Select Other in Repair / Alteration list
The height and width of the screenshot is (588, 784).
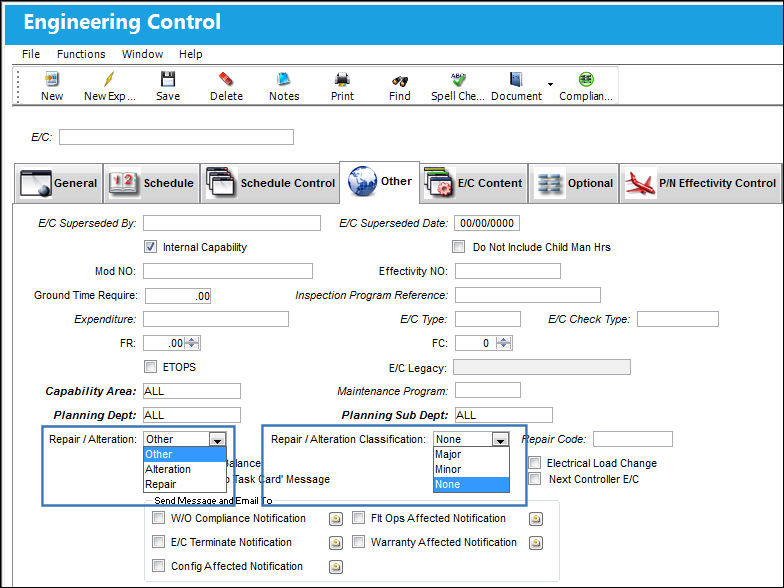coord(184,454)
